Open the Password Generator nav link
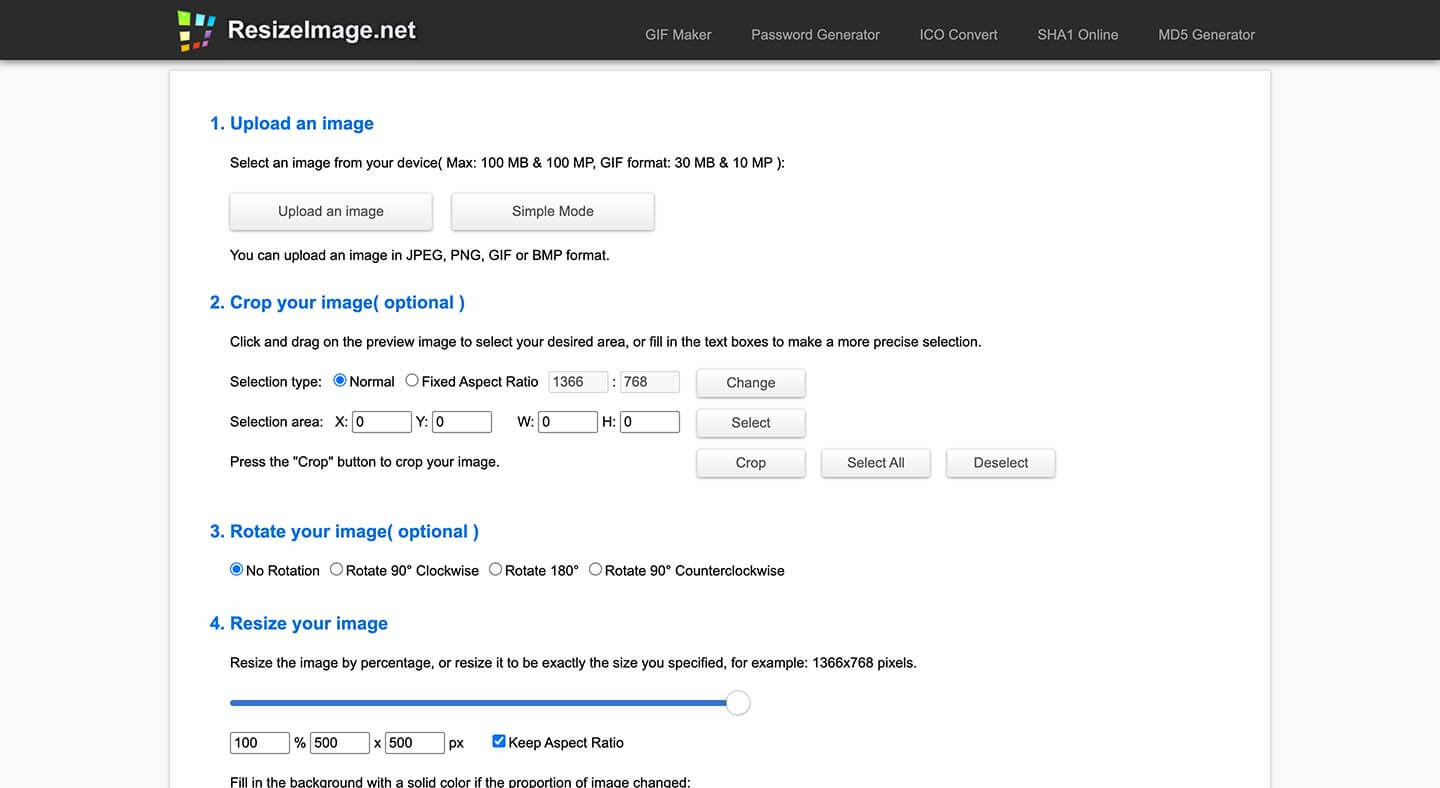The height and width of the screenshot is (788, 1440). 815,34
